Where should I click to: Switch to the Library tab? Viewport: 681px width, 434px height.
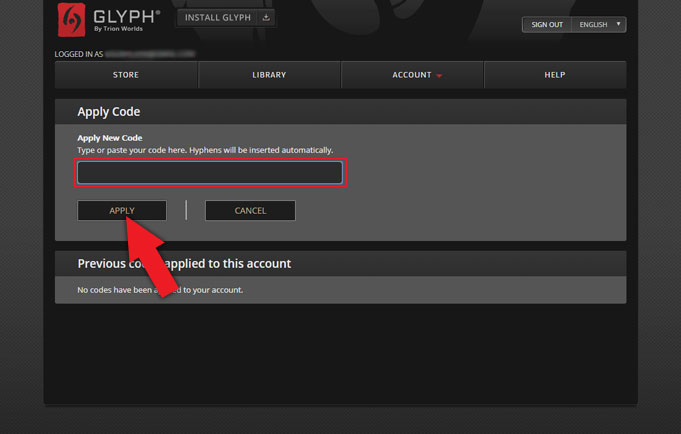click(x=269, y=75)
